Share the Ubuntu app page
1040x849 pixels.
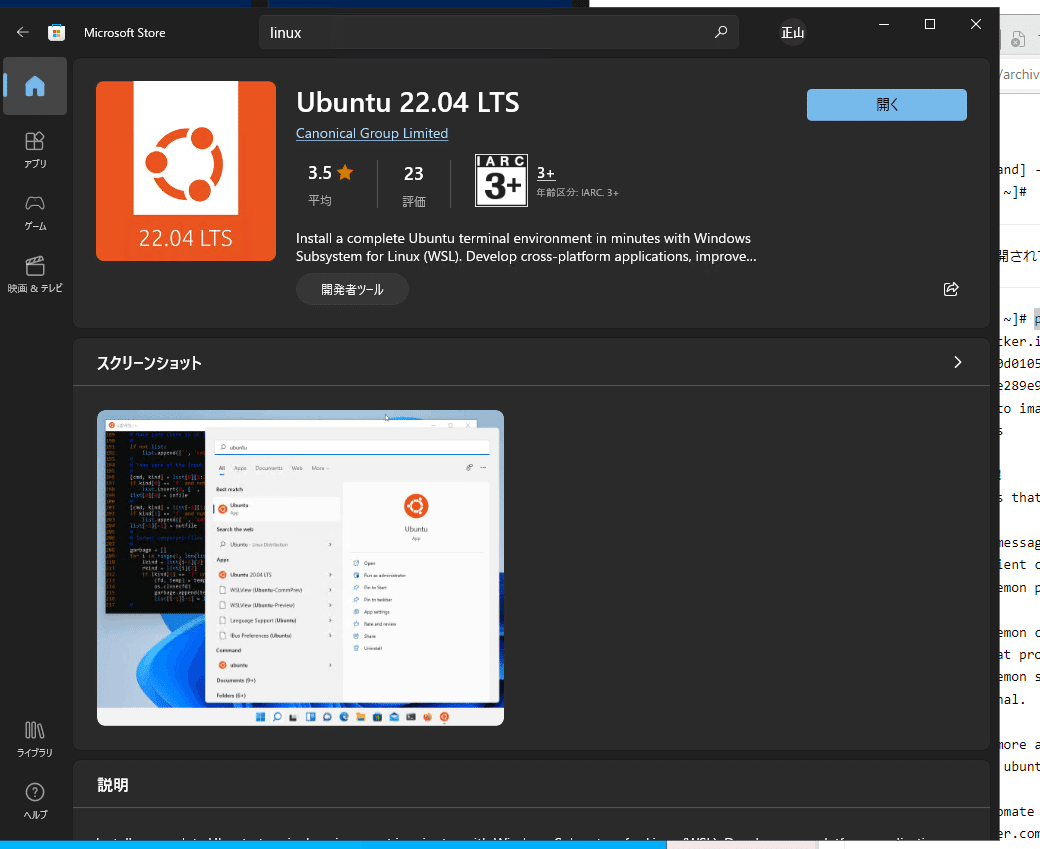(x=951, y=289)
